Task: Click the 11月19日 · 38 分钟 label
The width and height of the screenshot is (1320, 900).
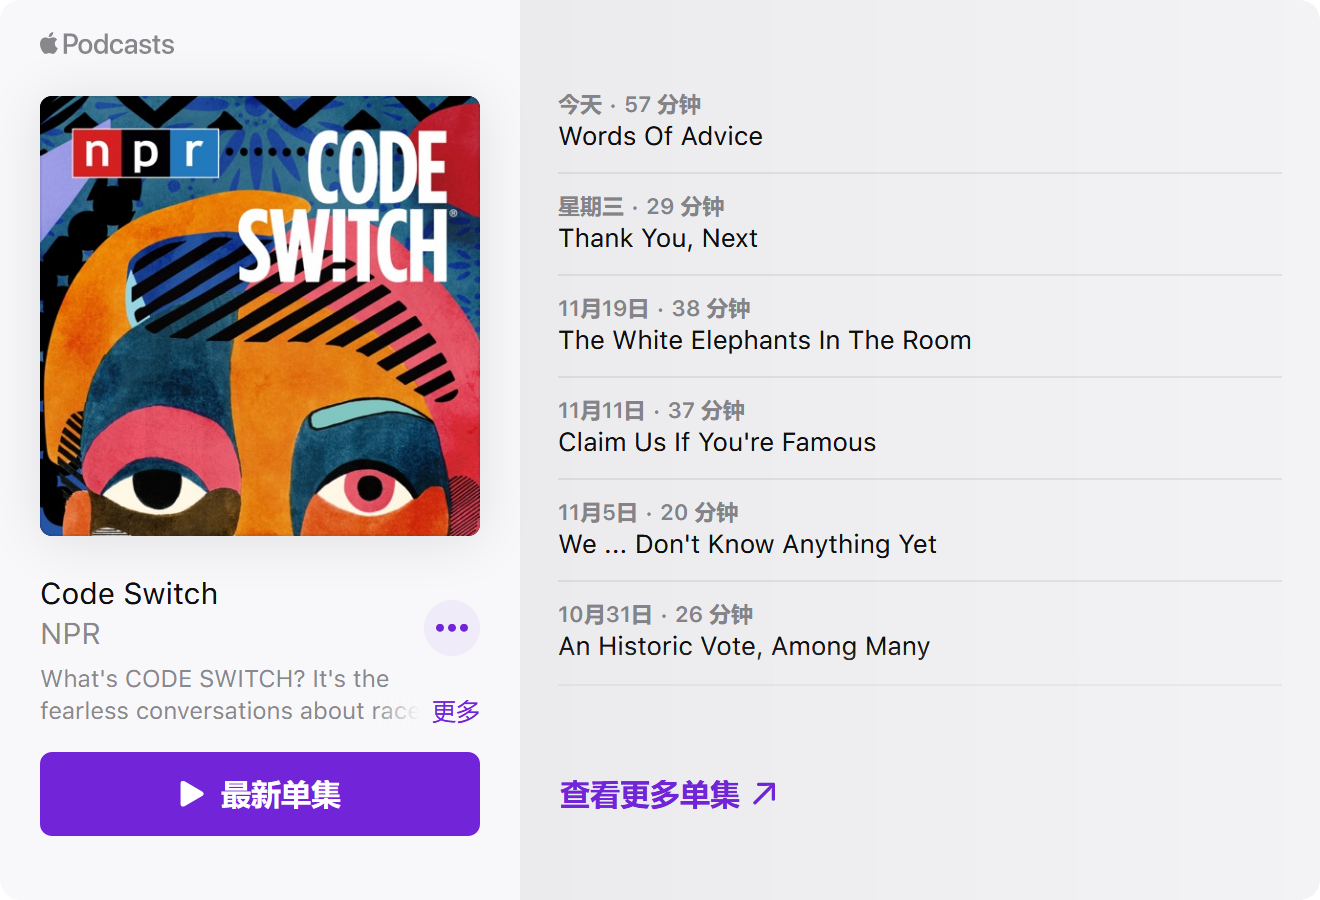Action: 654,308
